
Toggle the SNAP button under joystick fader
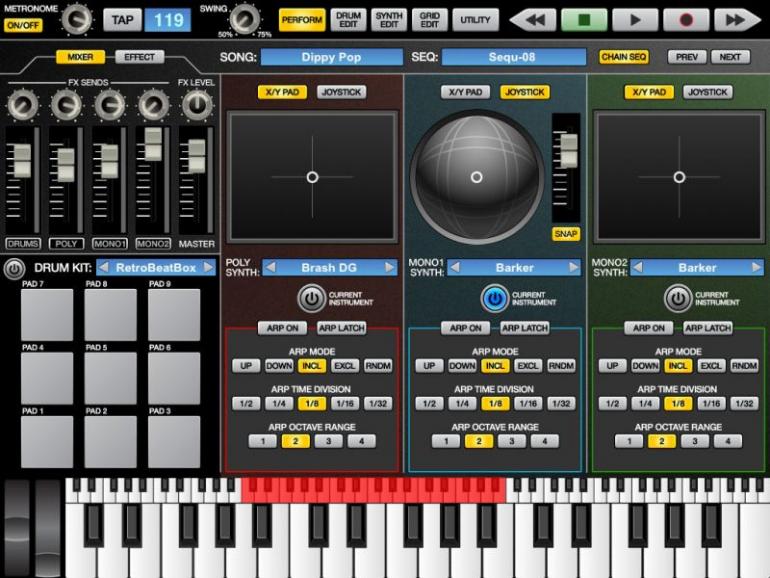coord(566,234)
